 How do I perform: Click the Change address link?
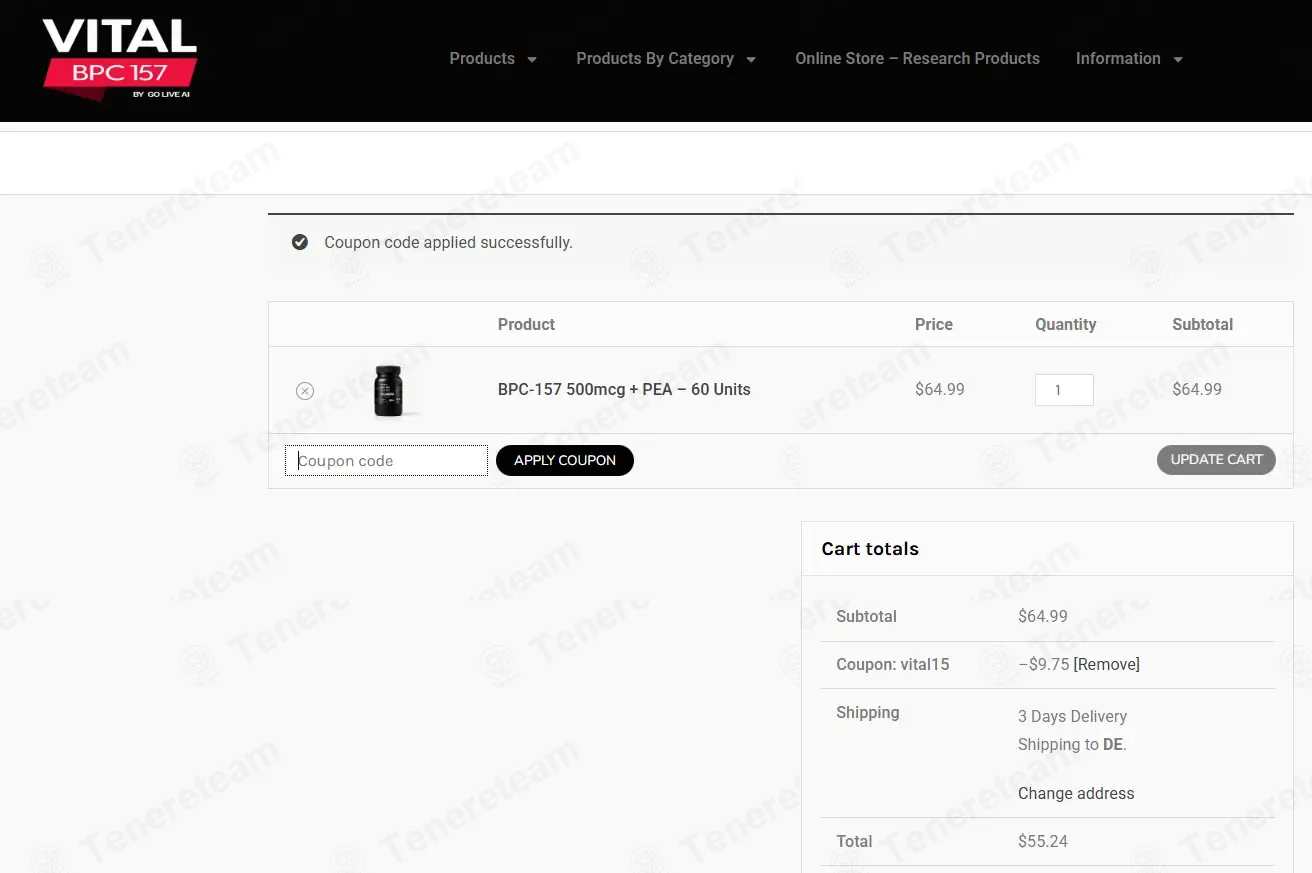point(1076,794)
